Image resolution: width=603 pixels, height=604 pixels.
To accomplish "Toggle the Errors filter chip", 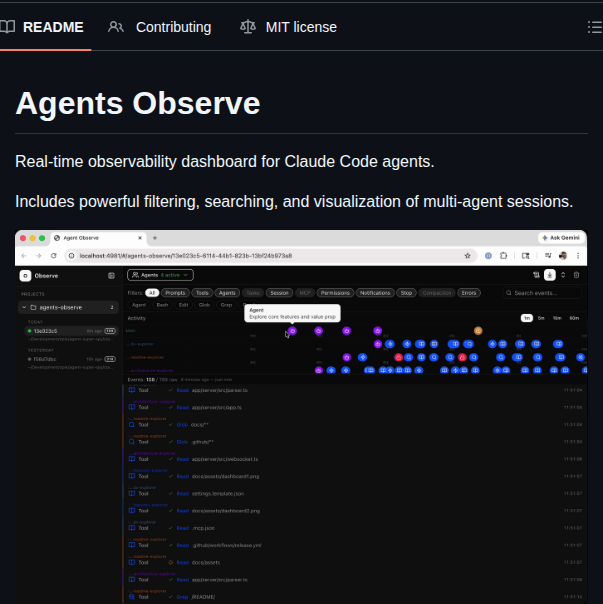I will [x=469, y=293].
